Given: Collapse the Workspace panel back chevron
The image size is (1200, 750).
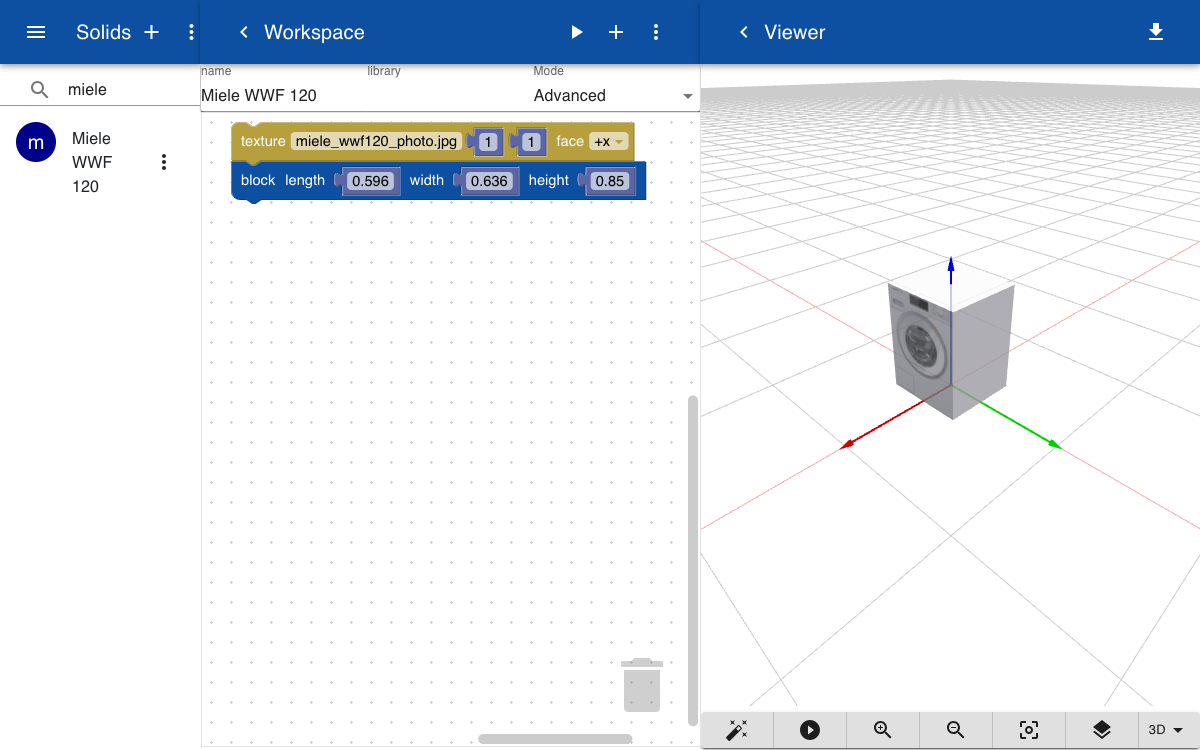Looking at the screenshot, I should click(243, 32).
